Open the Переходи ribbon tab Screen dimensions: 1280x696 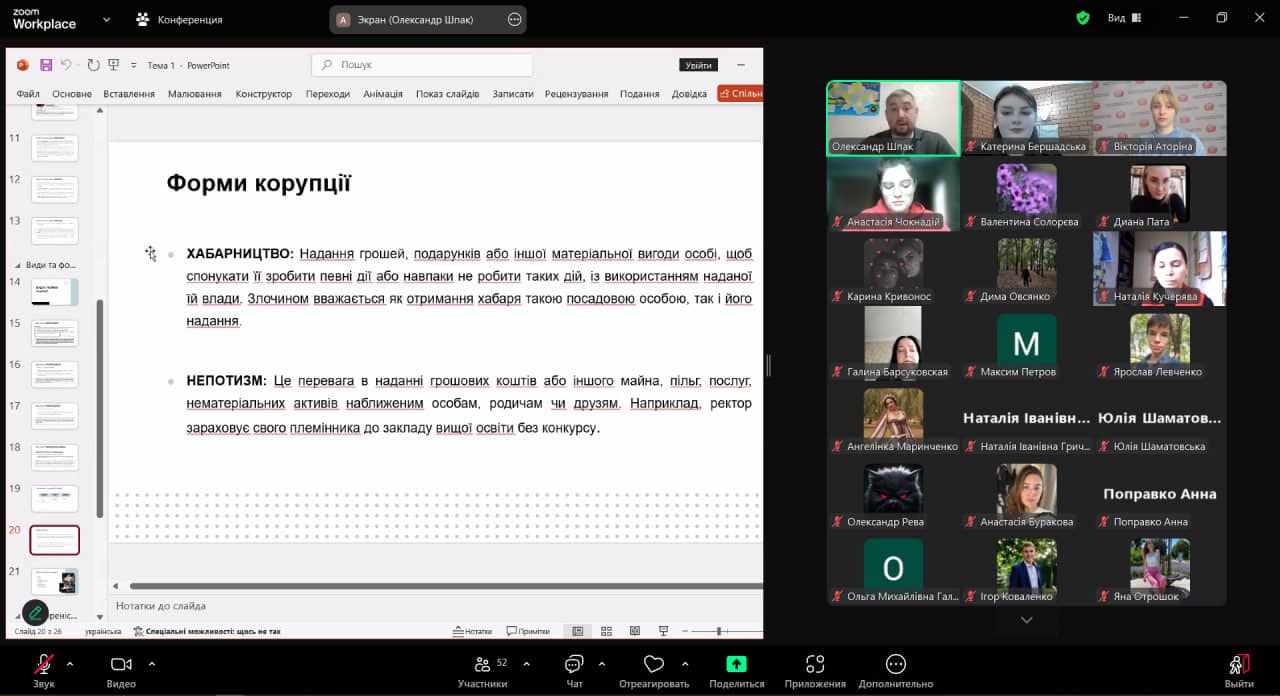(328, 94)
